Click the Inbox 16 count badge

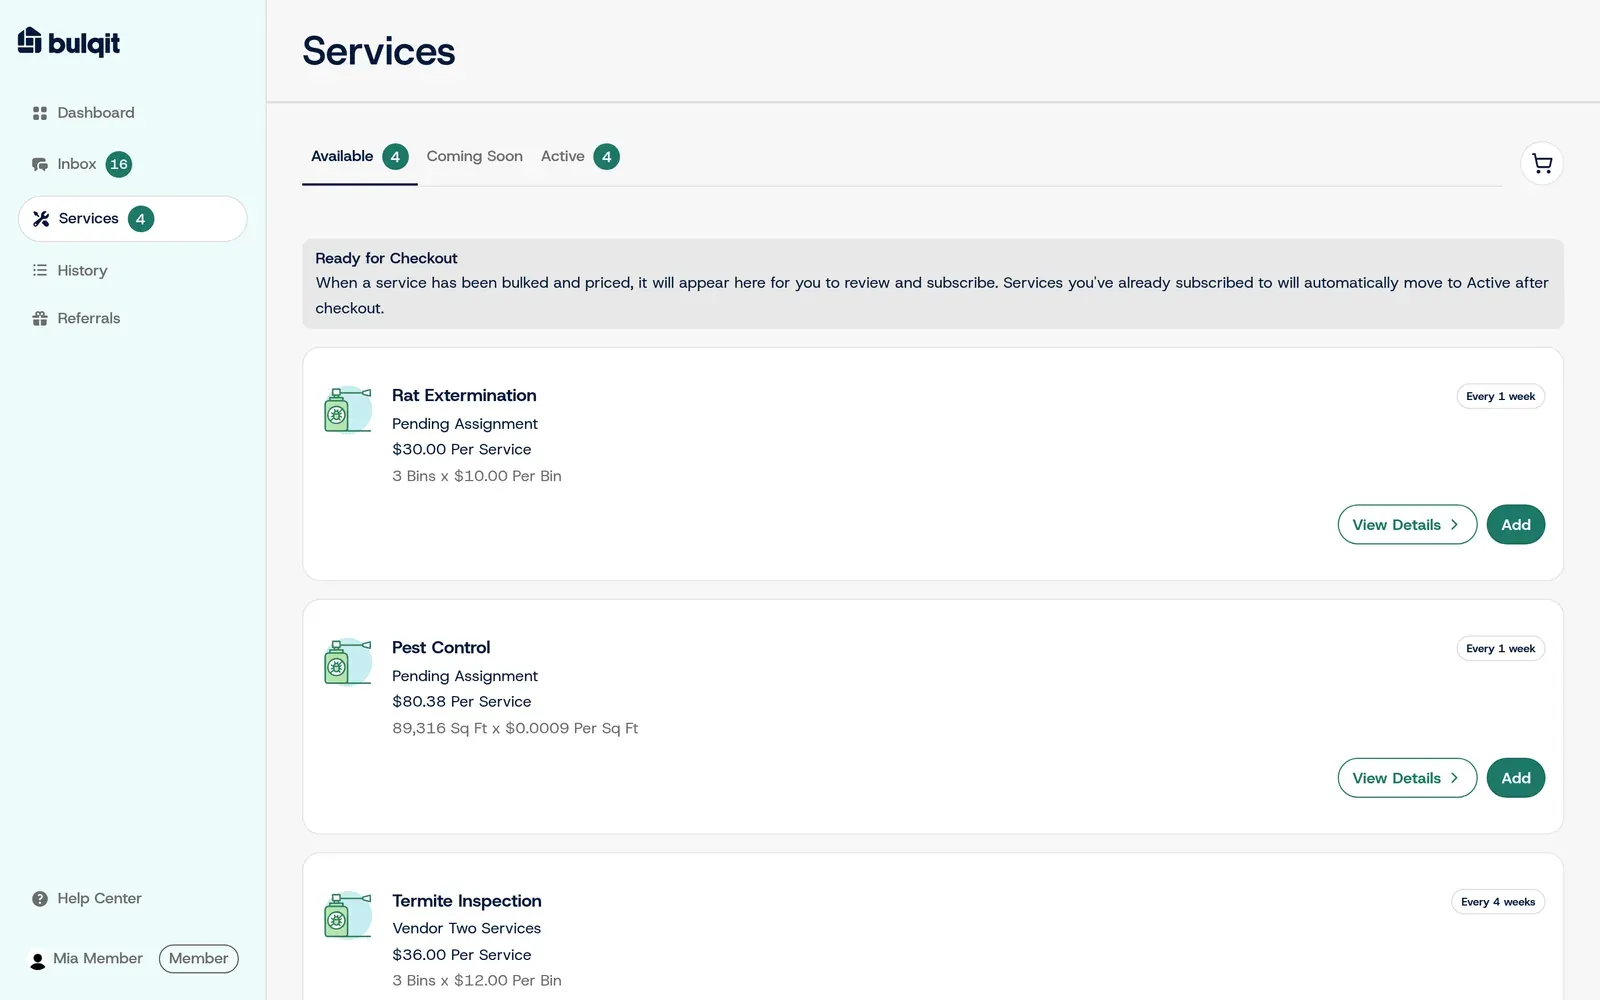(119, 164)
